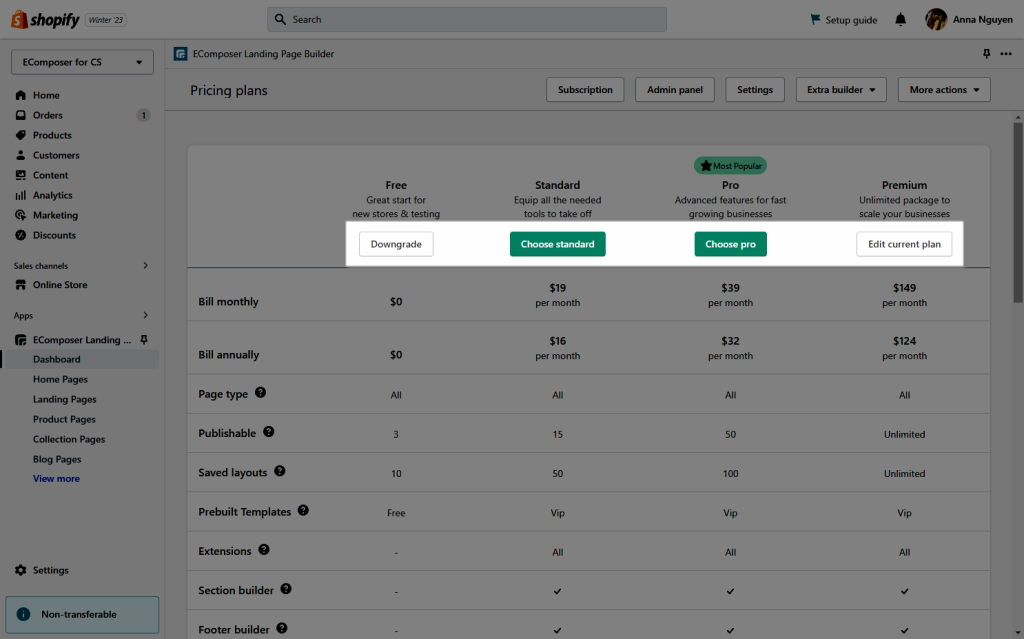Viewport: 1024px width, 639px height.
Task: Open the three-dots menu in the app header
Action: (x=1006, y=54)
